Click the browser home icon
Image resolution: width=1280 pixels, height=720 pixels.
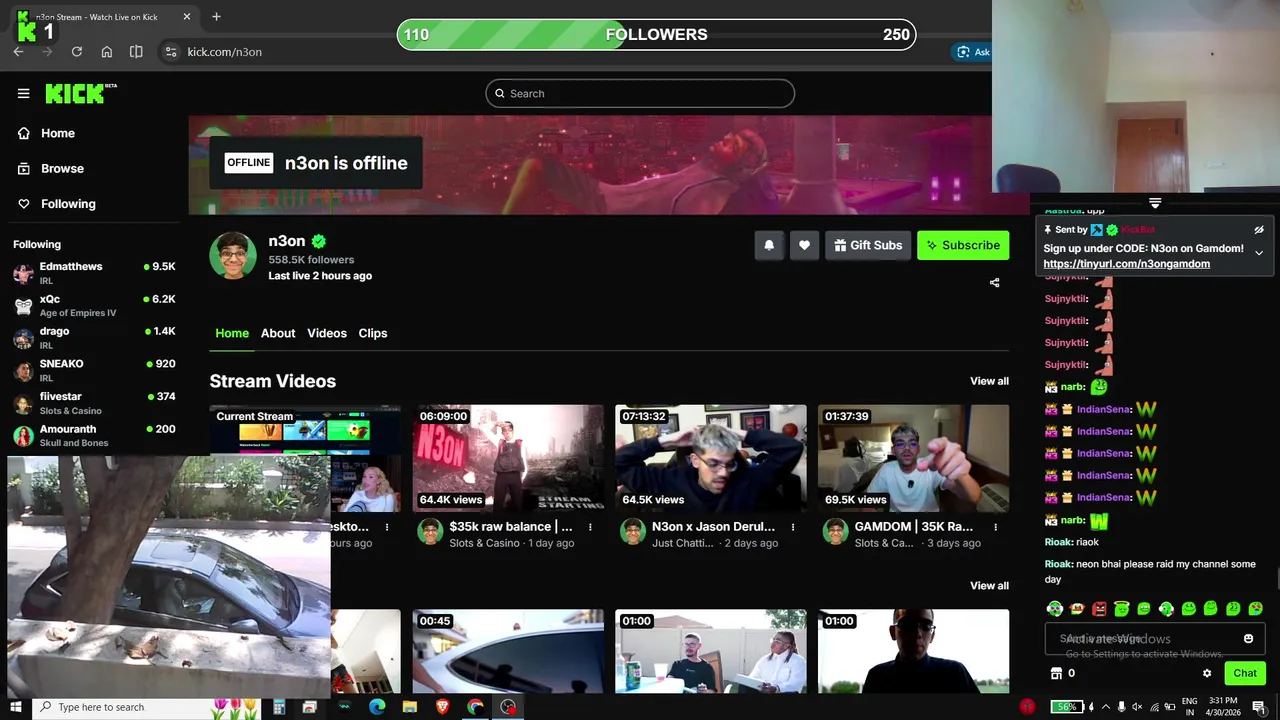pos(107,51)
